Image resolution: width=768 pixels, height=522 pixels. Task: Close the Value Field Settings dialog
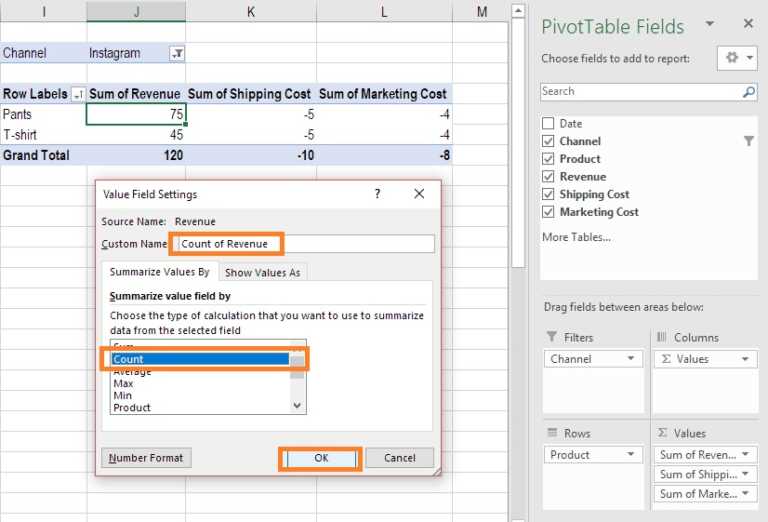click(419, 194)
